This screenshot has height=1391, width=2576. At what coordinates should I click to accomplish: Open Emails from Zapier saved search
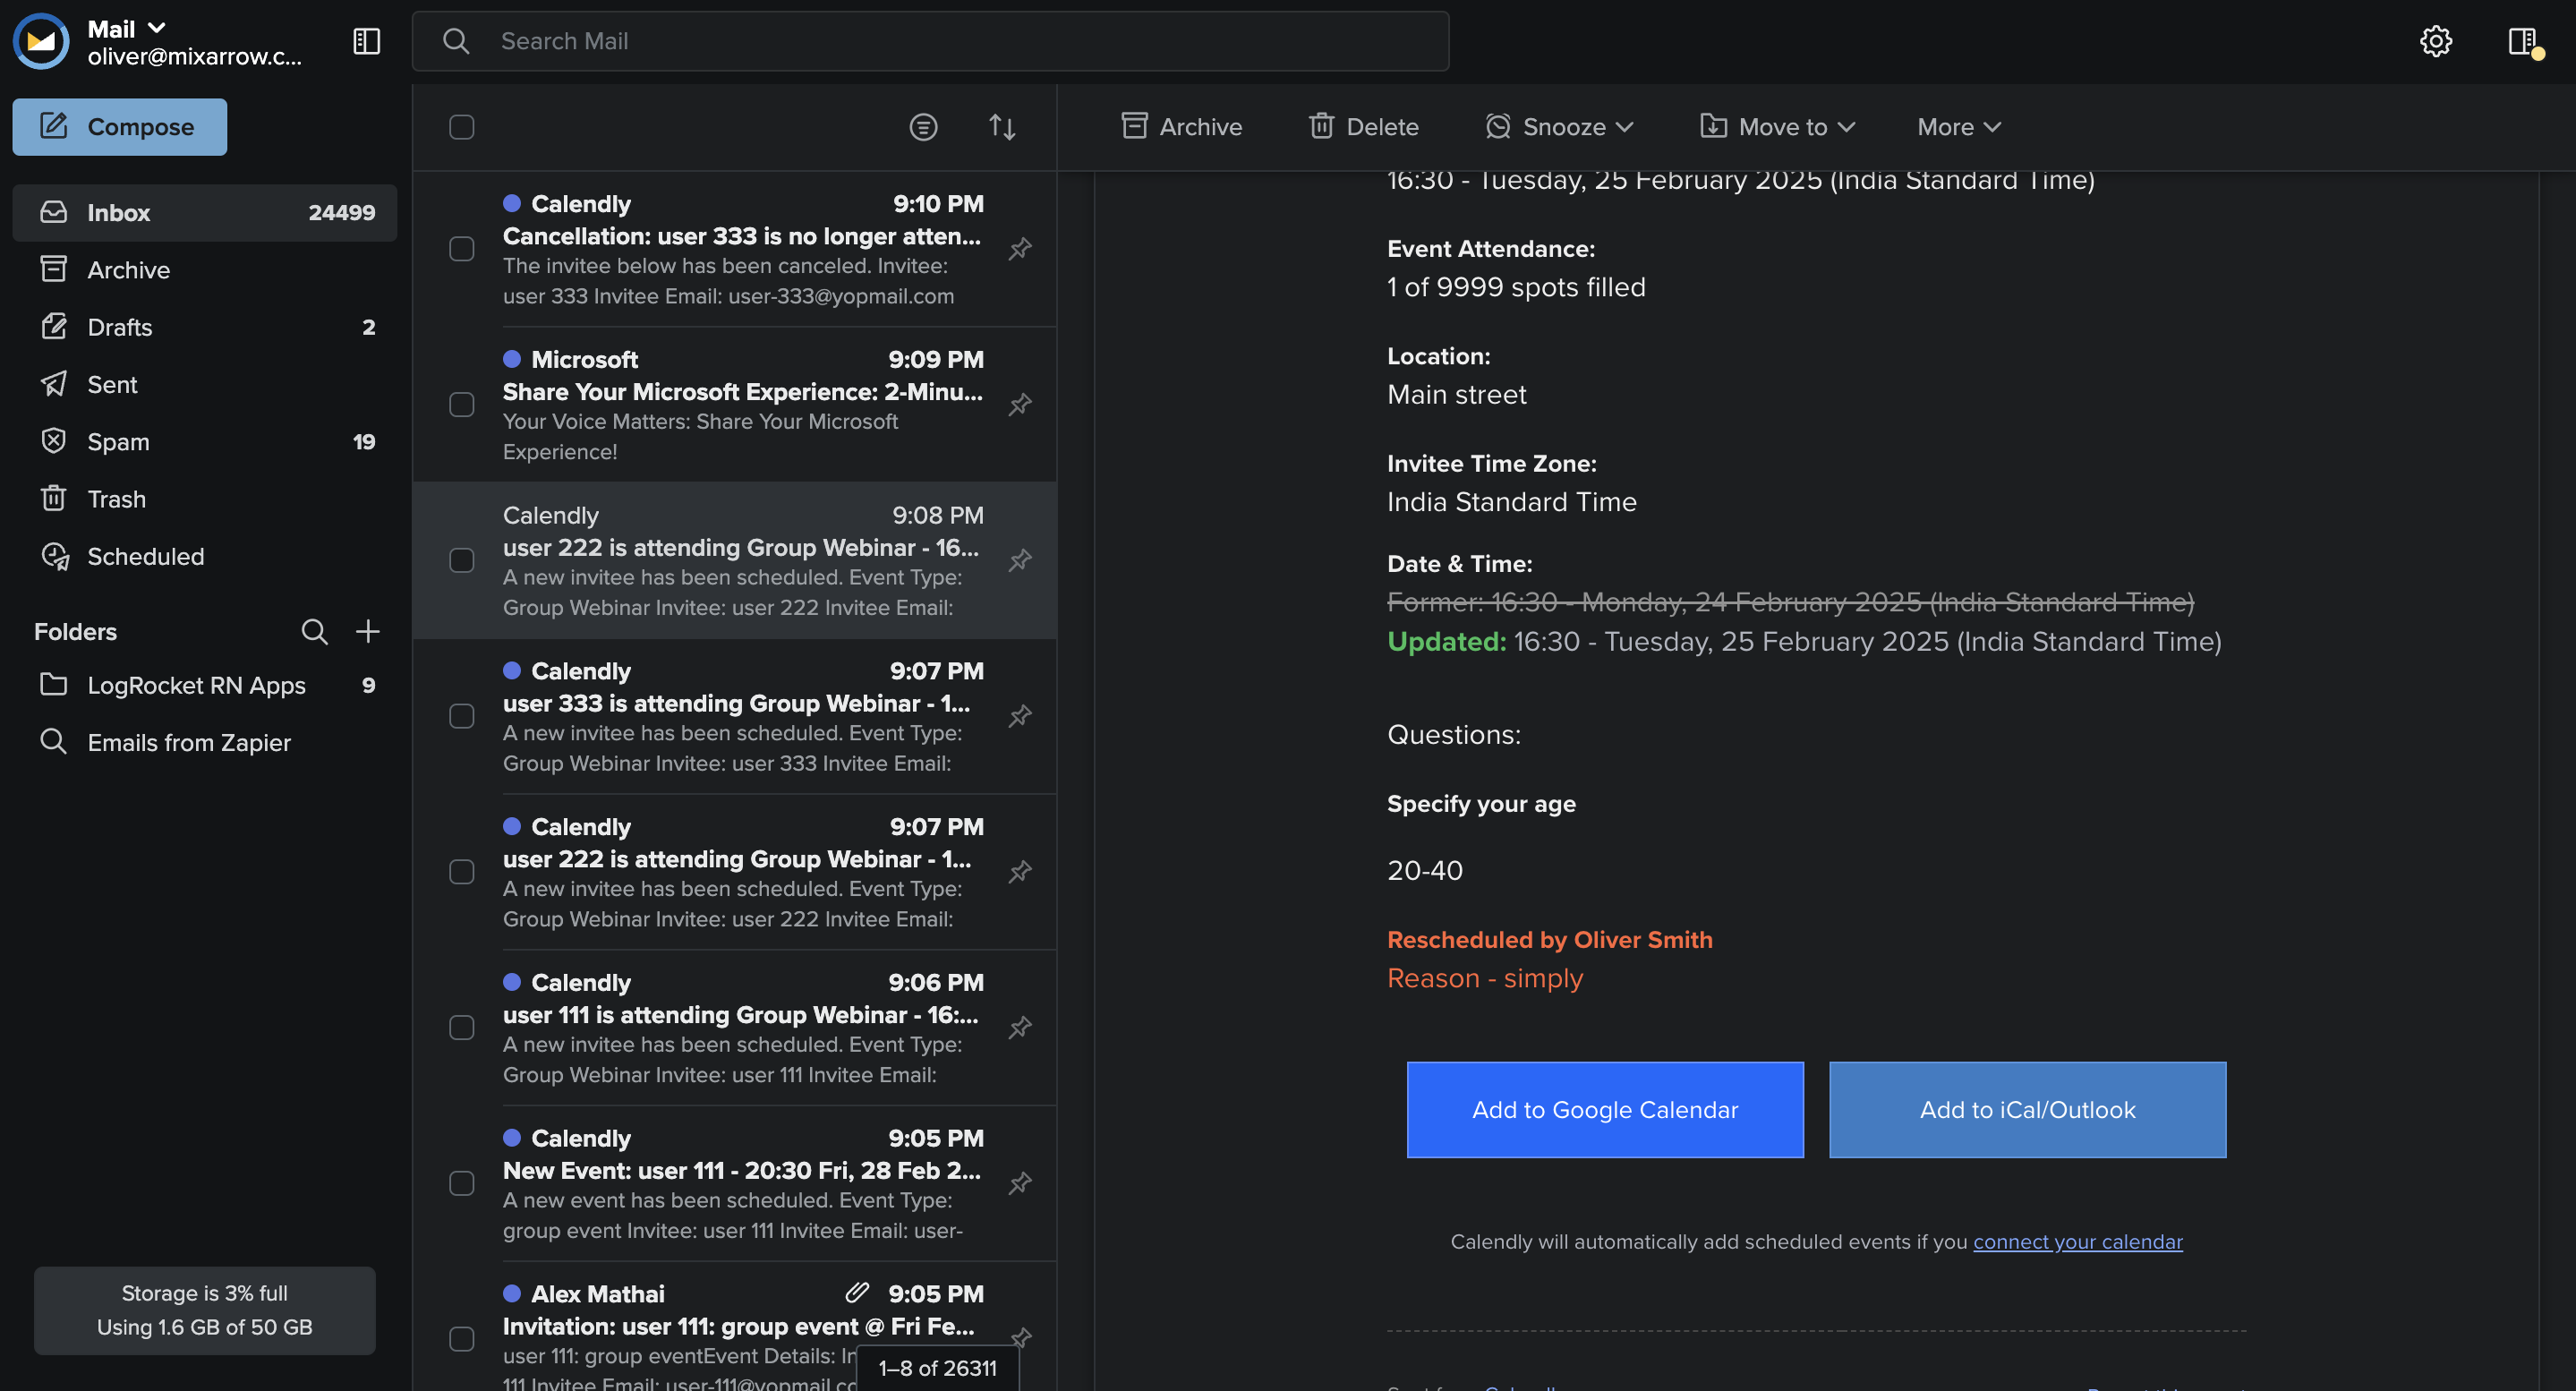(x=205, y=743)
